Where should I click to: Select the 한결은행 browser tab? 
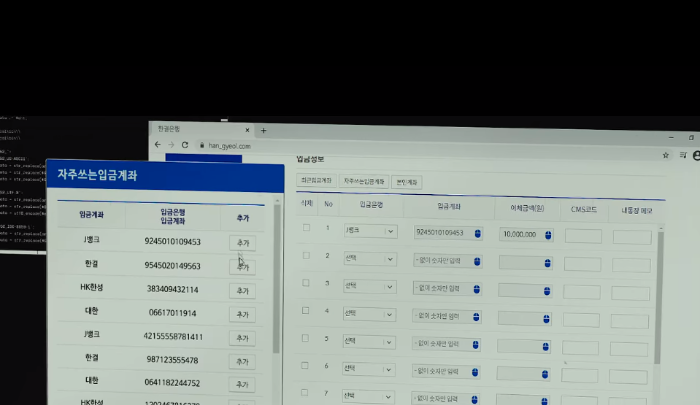[x=201, y=129]
